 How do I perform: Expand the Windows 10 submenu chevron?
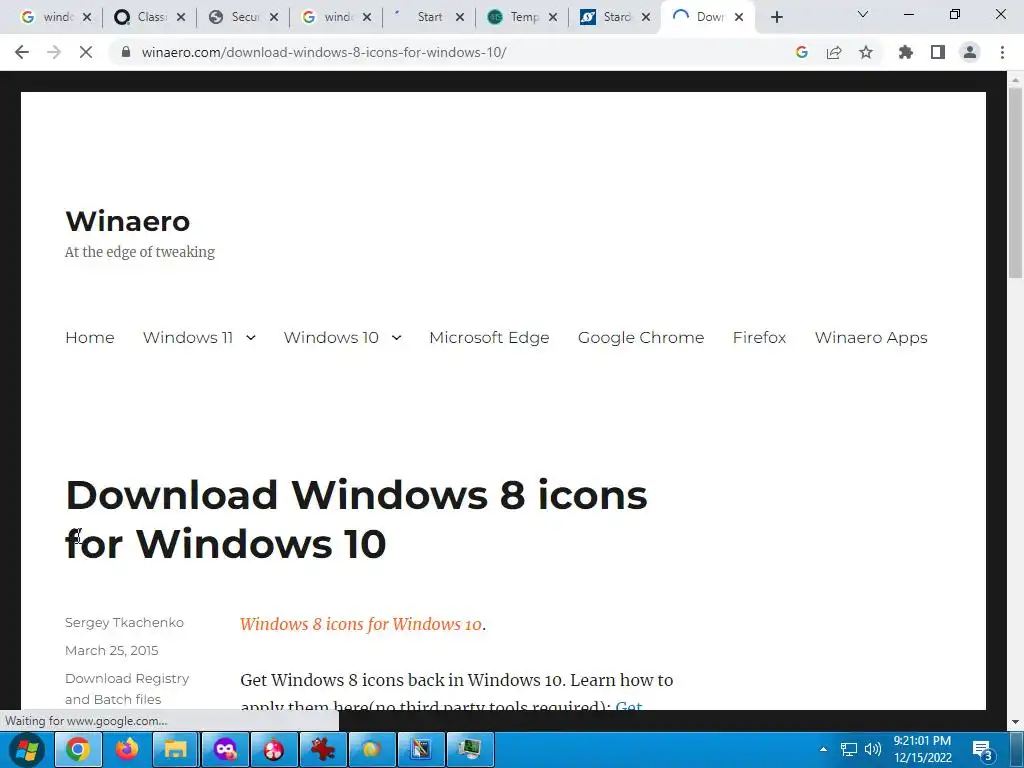click(396, 338)
